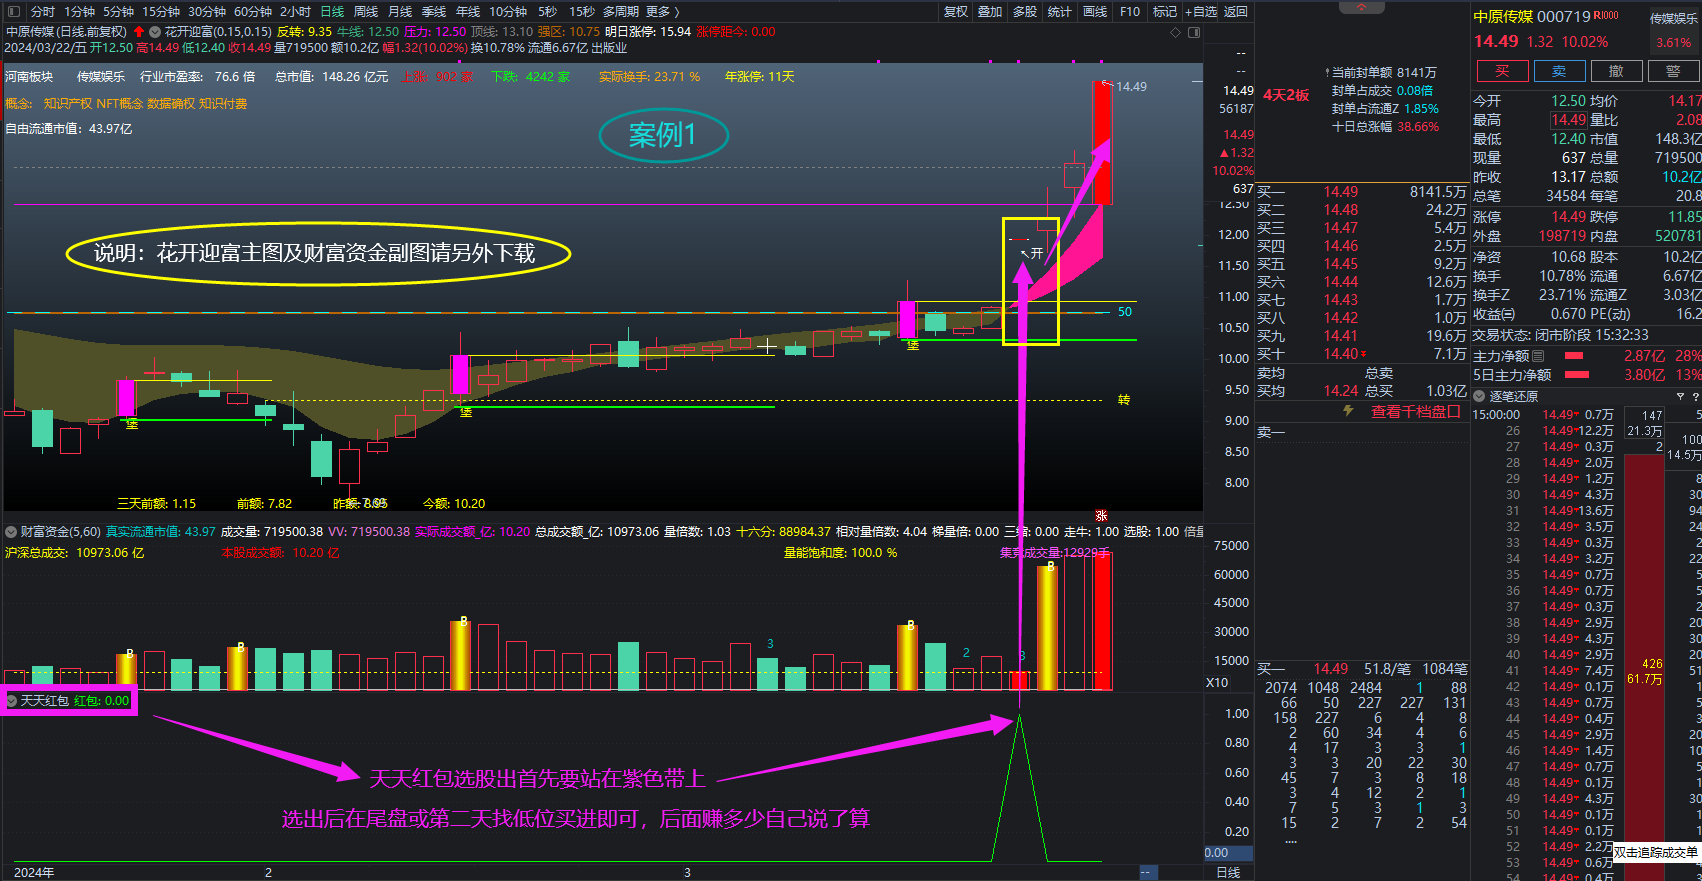Click 标记 mark button
The height and width of the screenshot is (881, 1702).
(1165, 11)
